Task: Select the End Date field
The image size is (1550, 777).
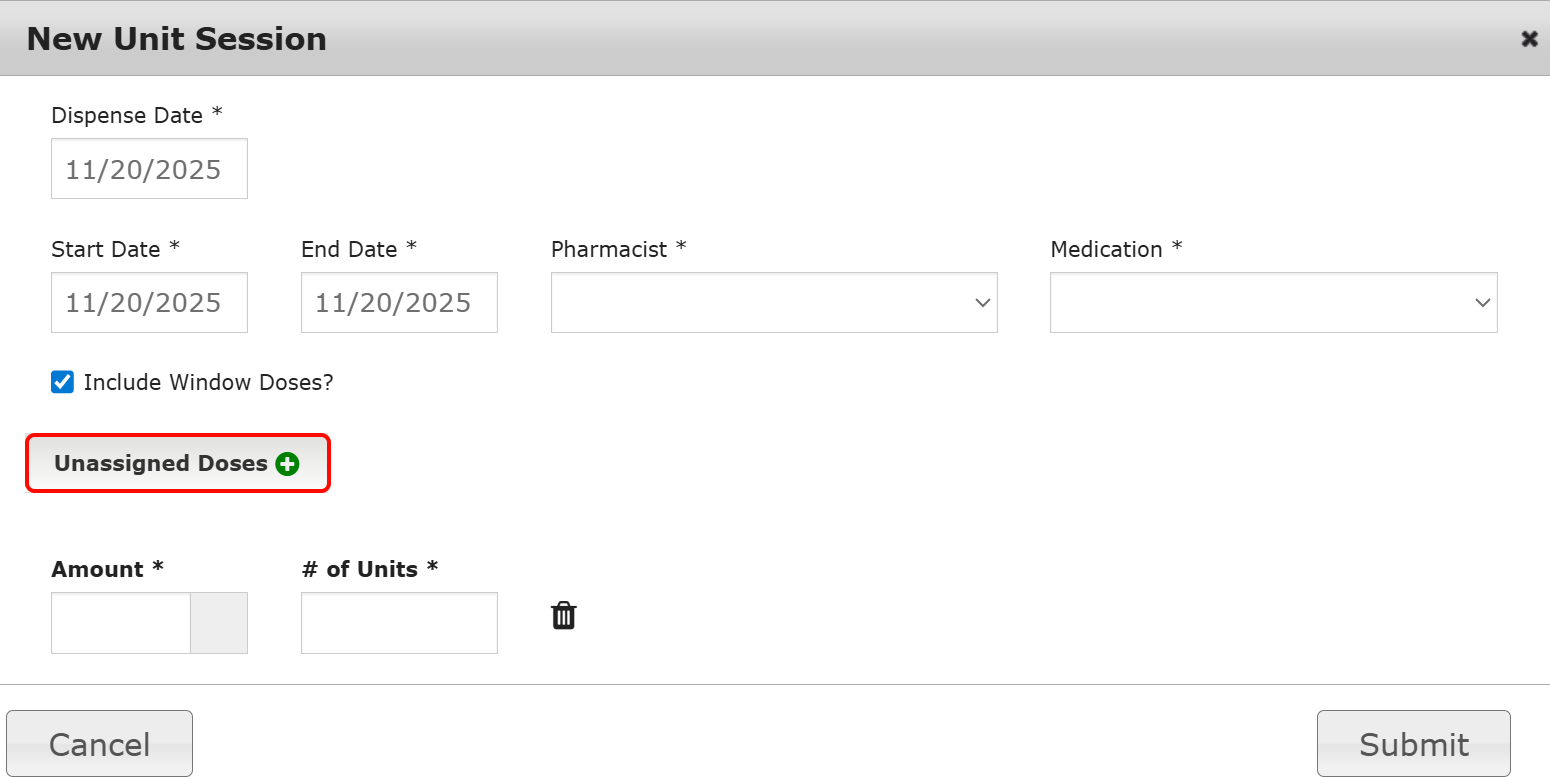Action: [399, 302]
